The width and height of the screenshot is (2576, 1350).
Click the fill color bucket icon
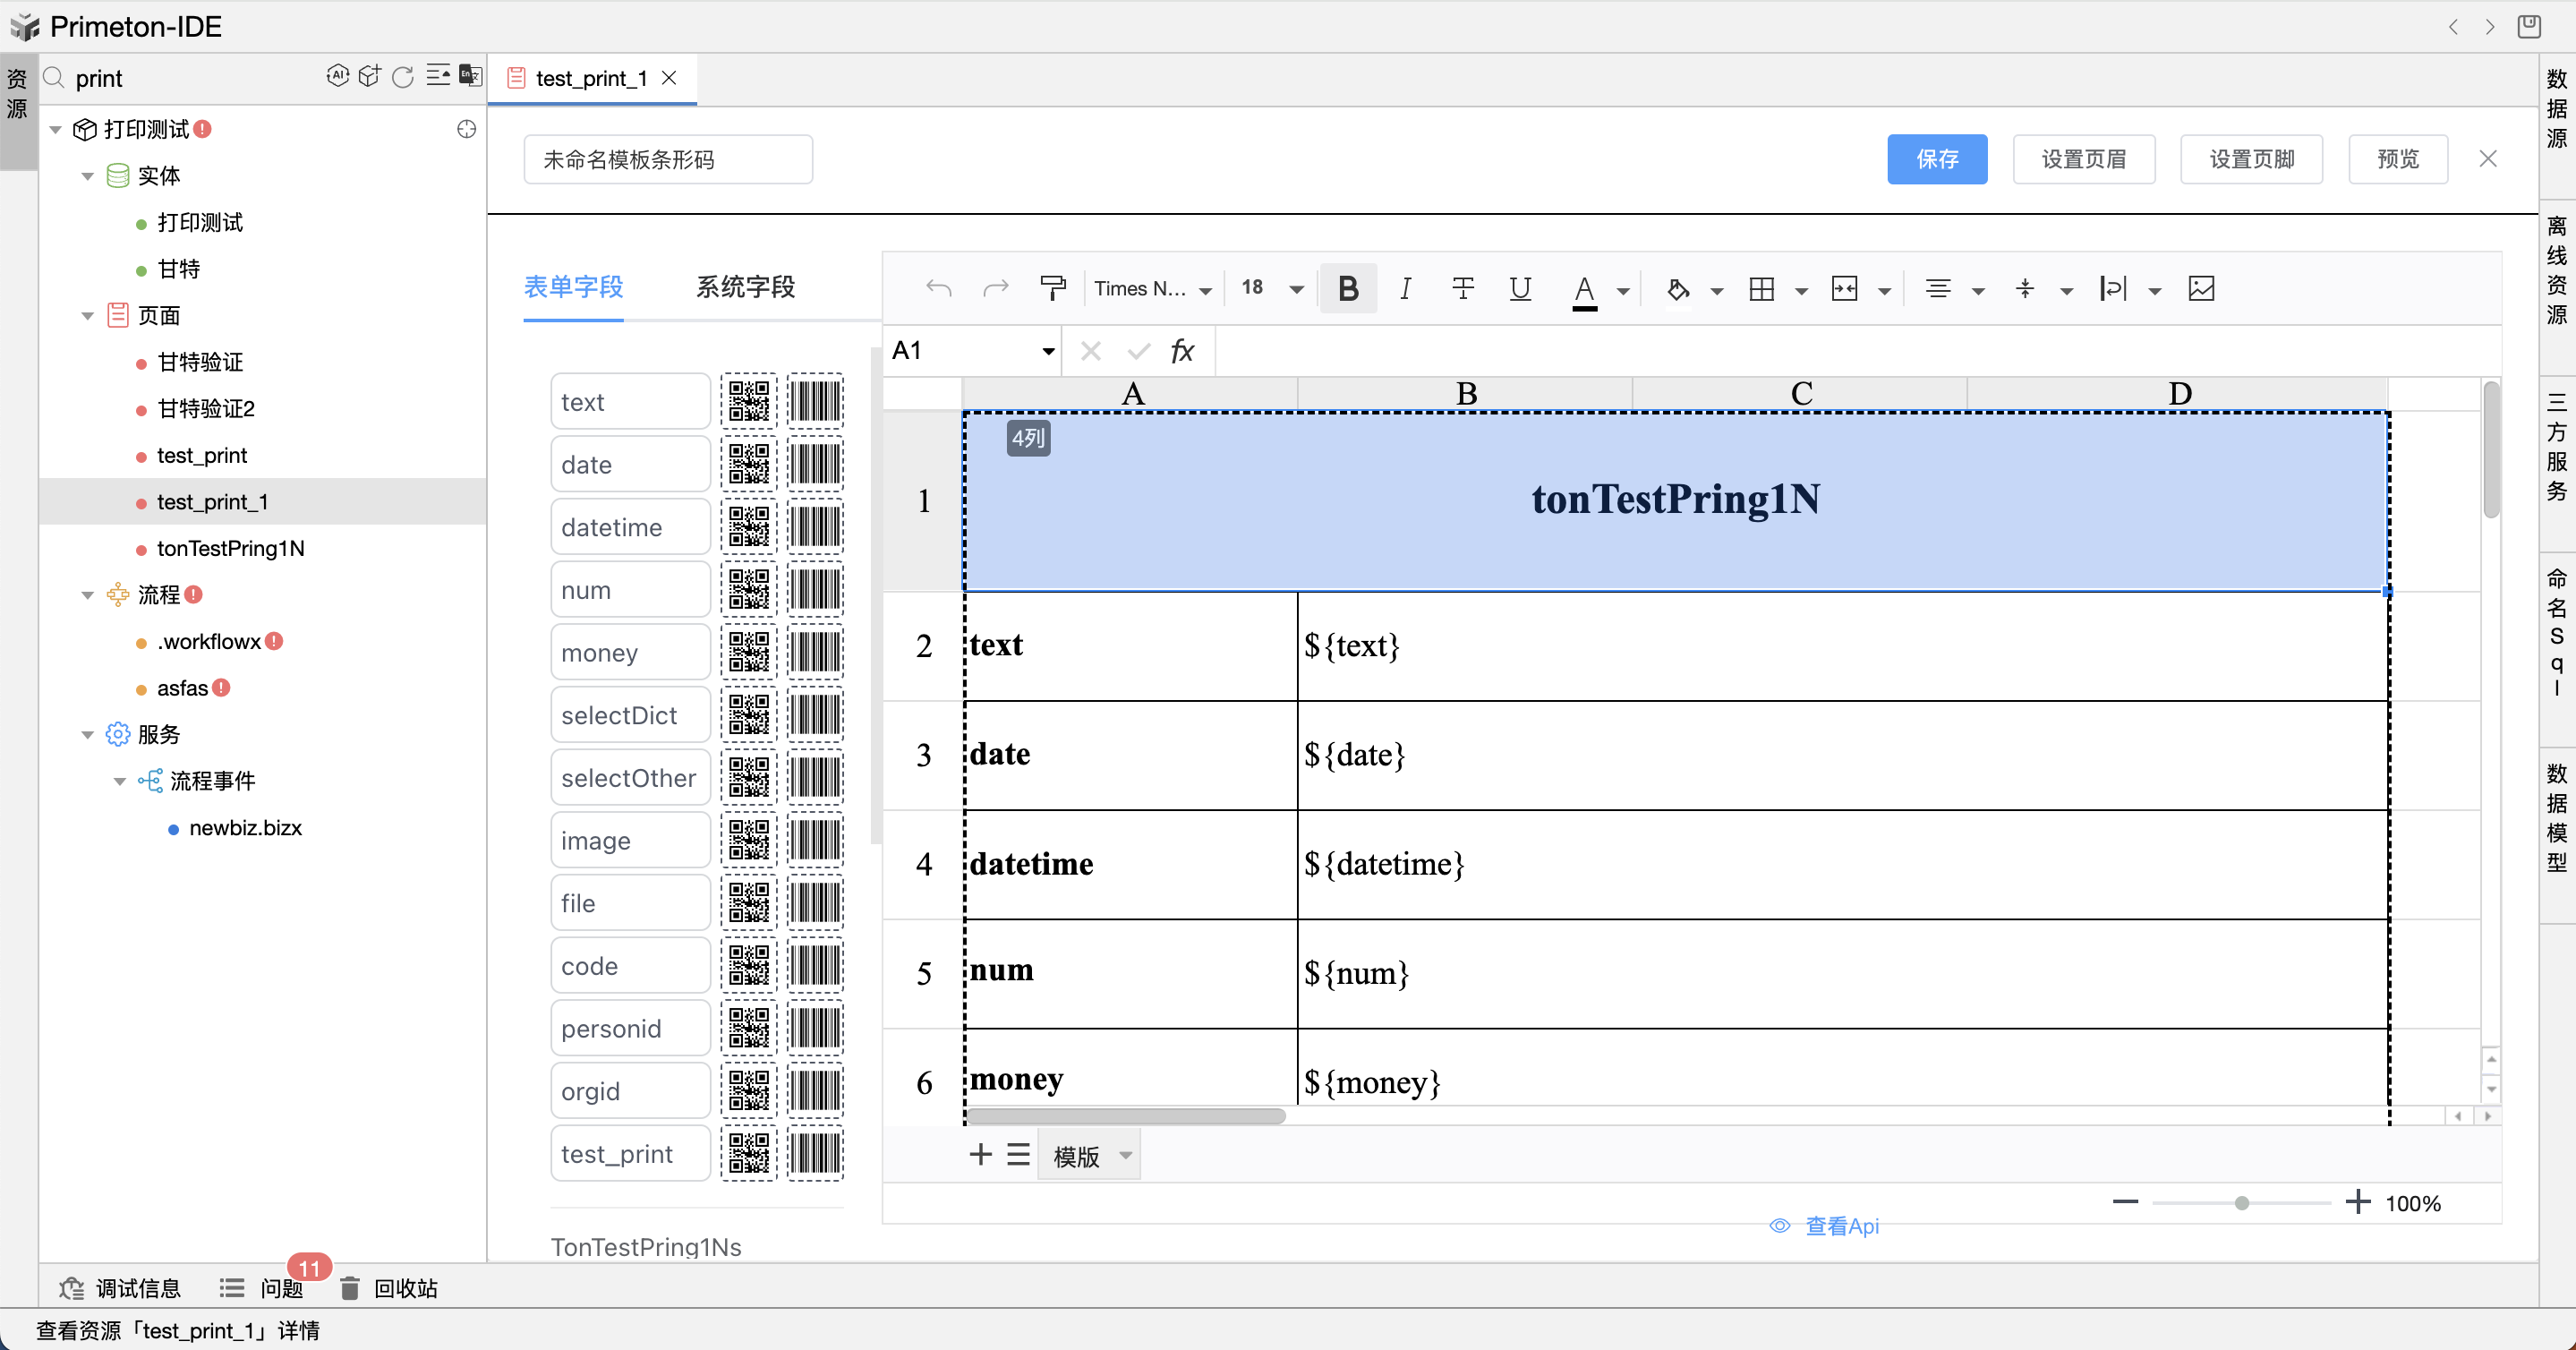point(1678,288)
